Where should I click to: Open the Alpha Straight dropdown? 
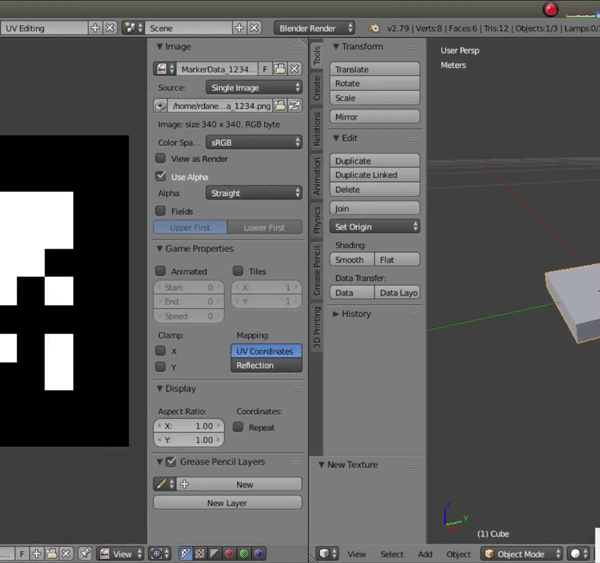254,193
